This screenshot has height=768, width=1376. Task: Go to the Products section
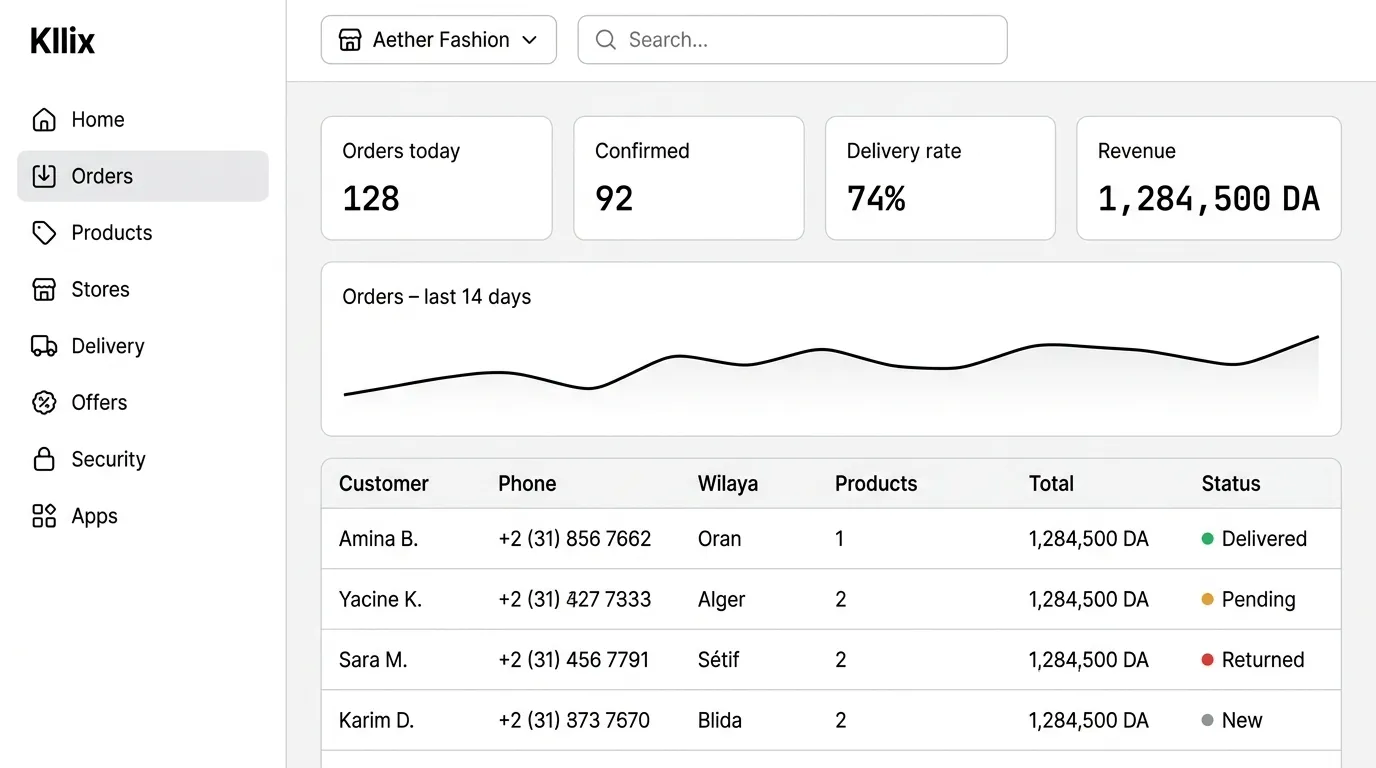[x=143, y=233]
